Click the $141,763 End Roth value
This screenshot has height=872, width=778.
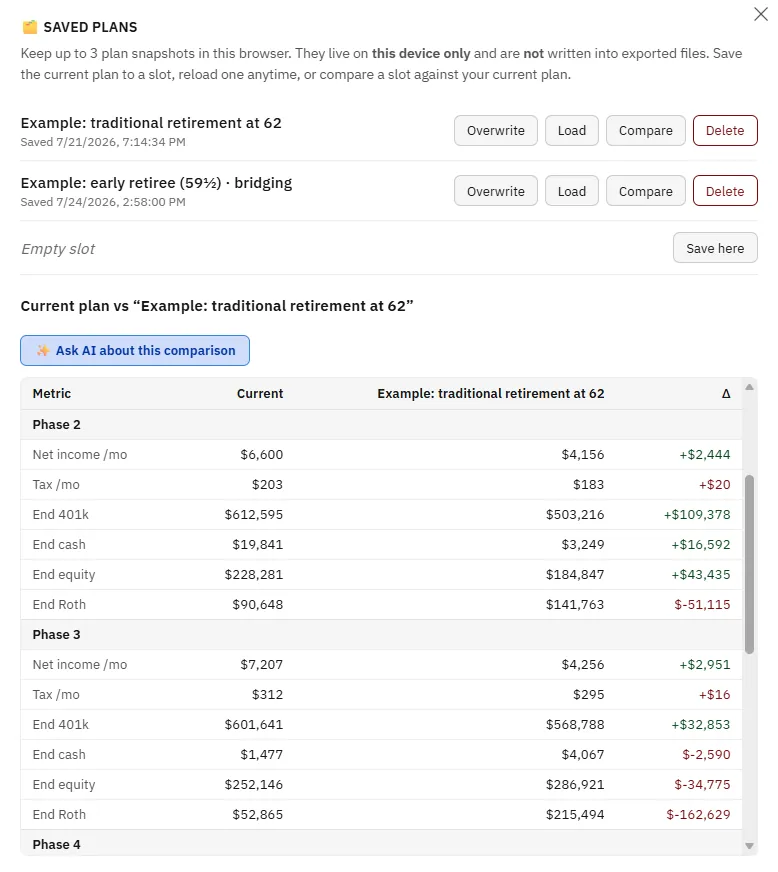pyautogui.click(x=575, y=605)
